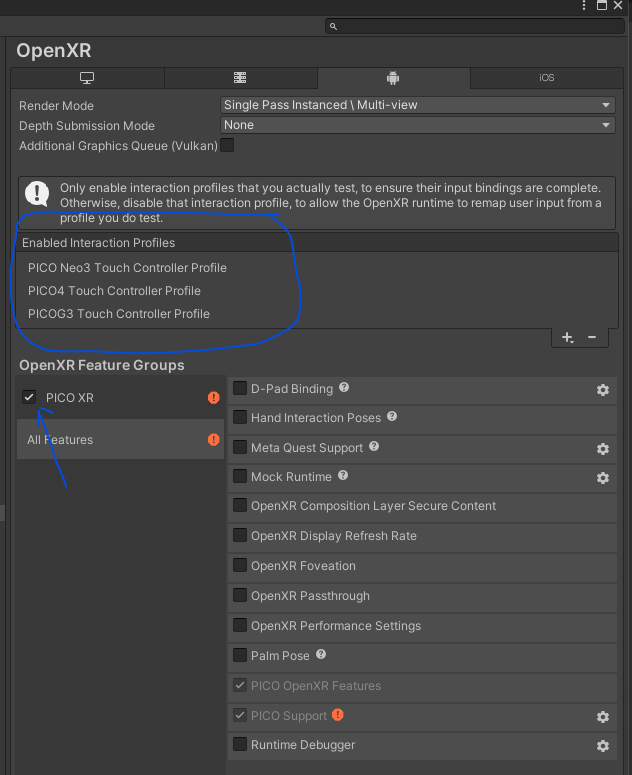Open the Depth Submission Mode dropdown
This screenshot has width=632, height=775.
point(418,125)
